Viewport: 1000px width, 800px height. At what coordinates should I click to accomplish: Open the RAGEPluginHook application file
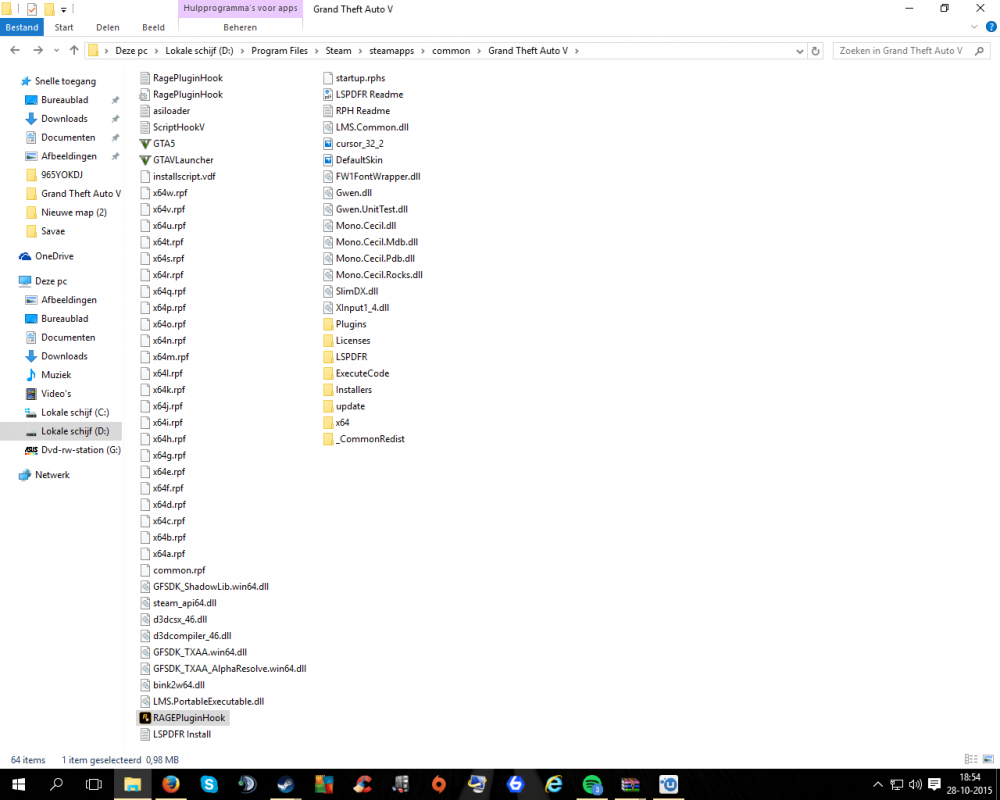pos(182,718)
